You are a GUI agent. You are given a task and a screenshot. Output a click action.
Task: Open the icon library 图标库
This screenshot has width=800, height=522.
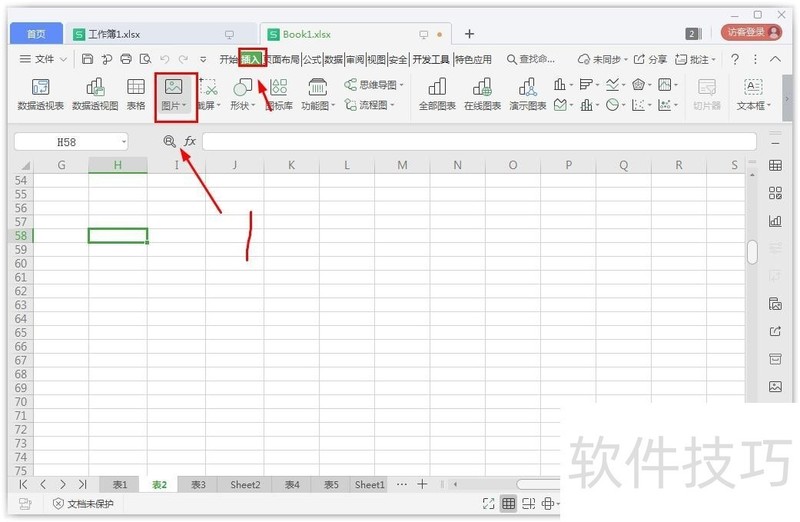point(279,94)
